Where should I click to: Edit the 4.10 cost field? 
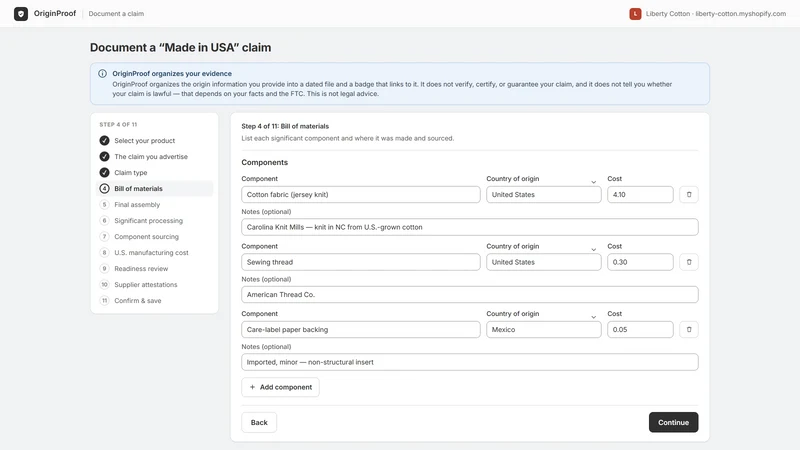tap(640, 194)
